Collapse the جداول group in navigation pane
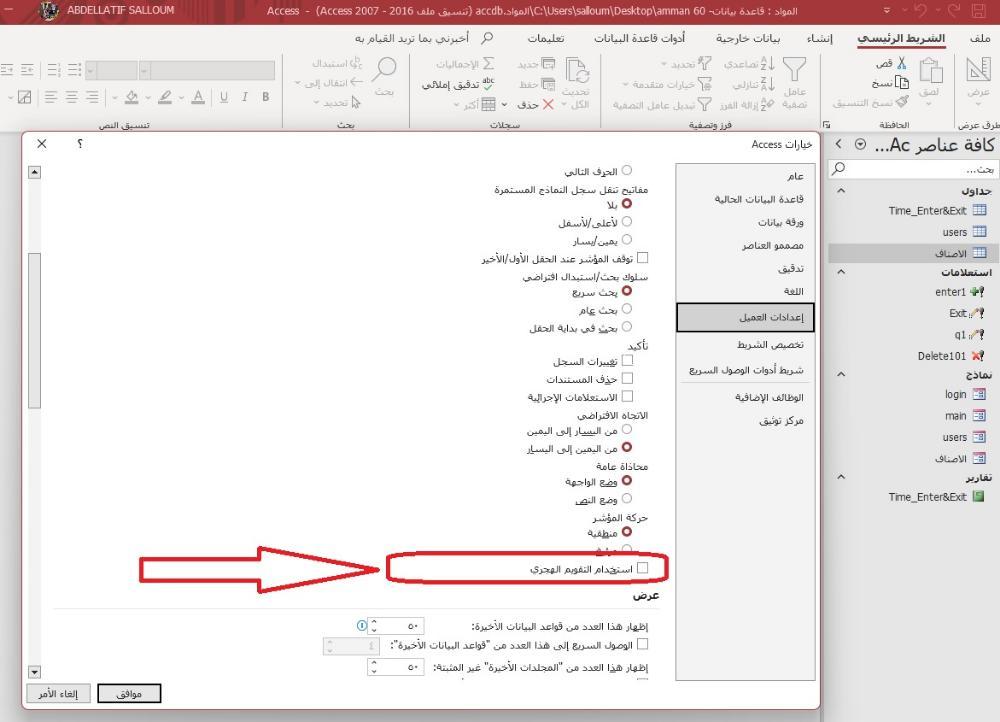This screenshot has height=722, width=1000. (841, 191)
